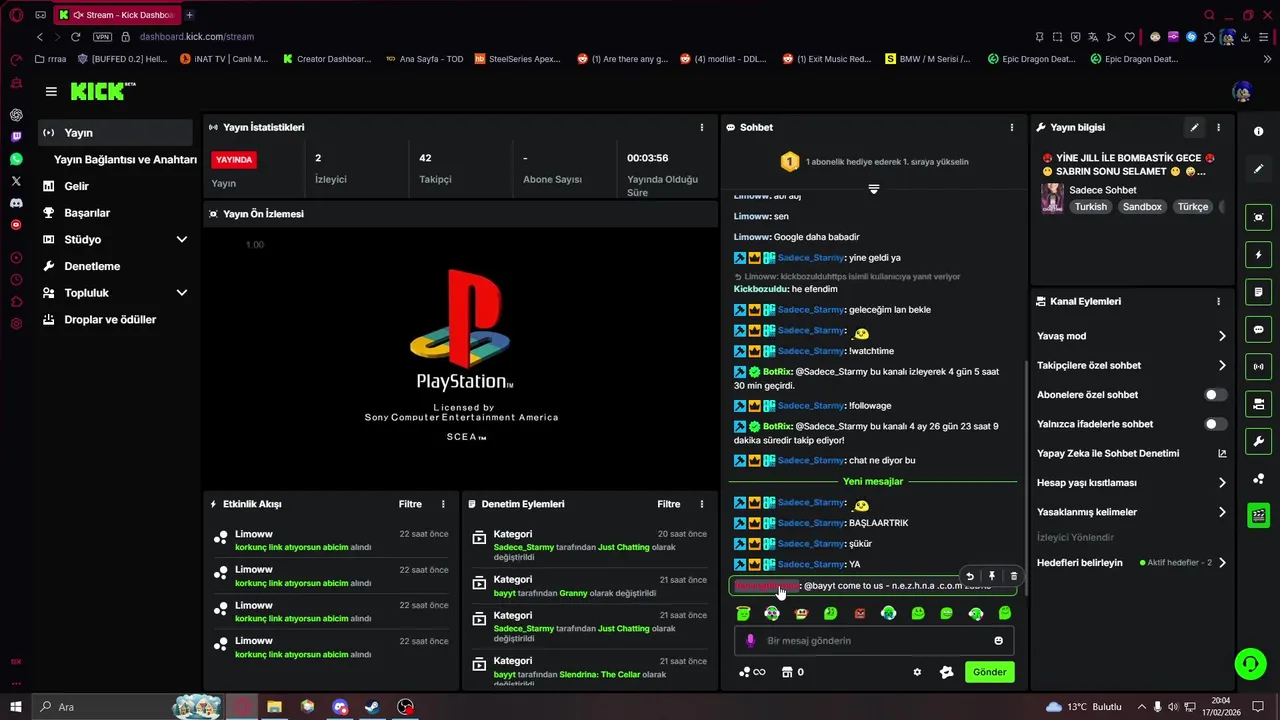Click the green Gönder button
Image resolution: width=1280 pixels, height=720 pixels.
989,672
